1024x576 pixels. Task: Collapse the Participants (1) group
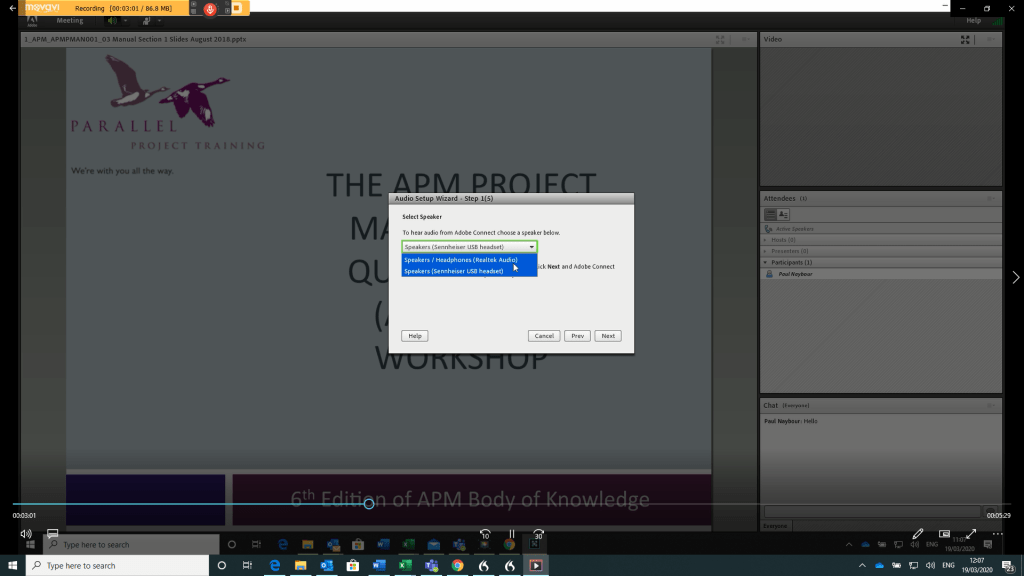(x=768, y=262)
